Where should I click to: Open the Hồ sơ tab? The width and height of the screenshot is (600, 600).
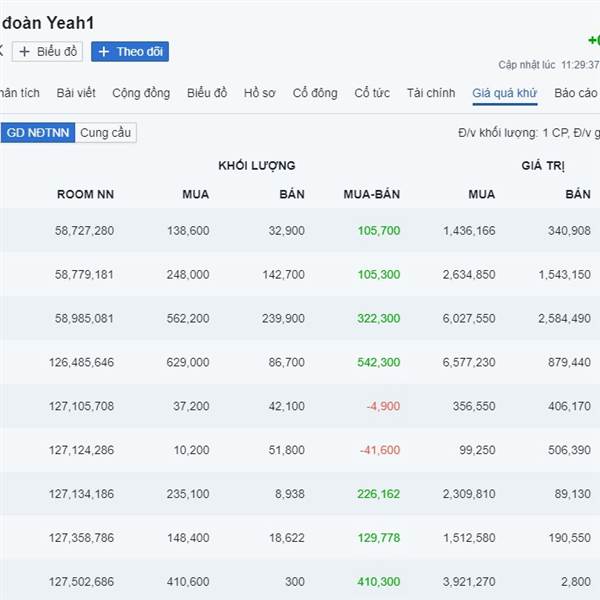[259, 93]
